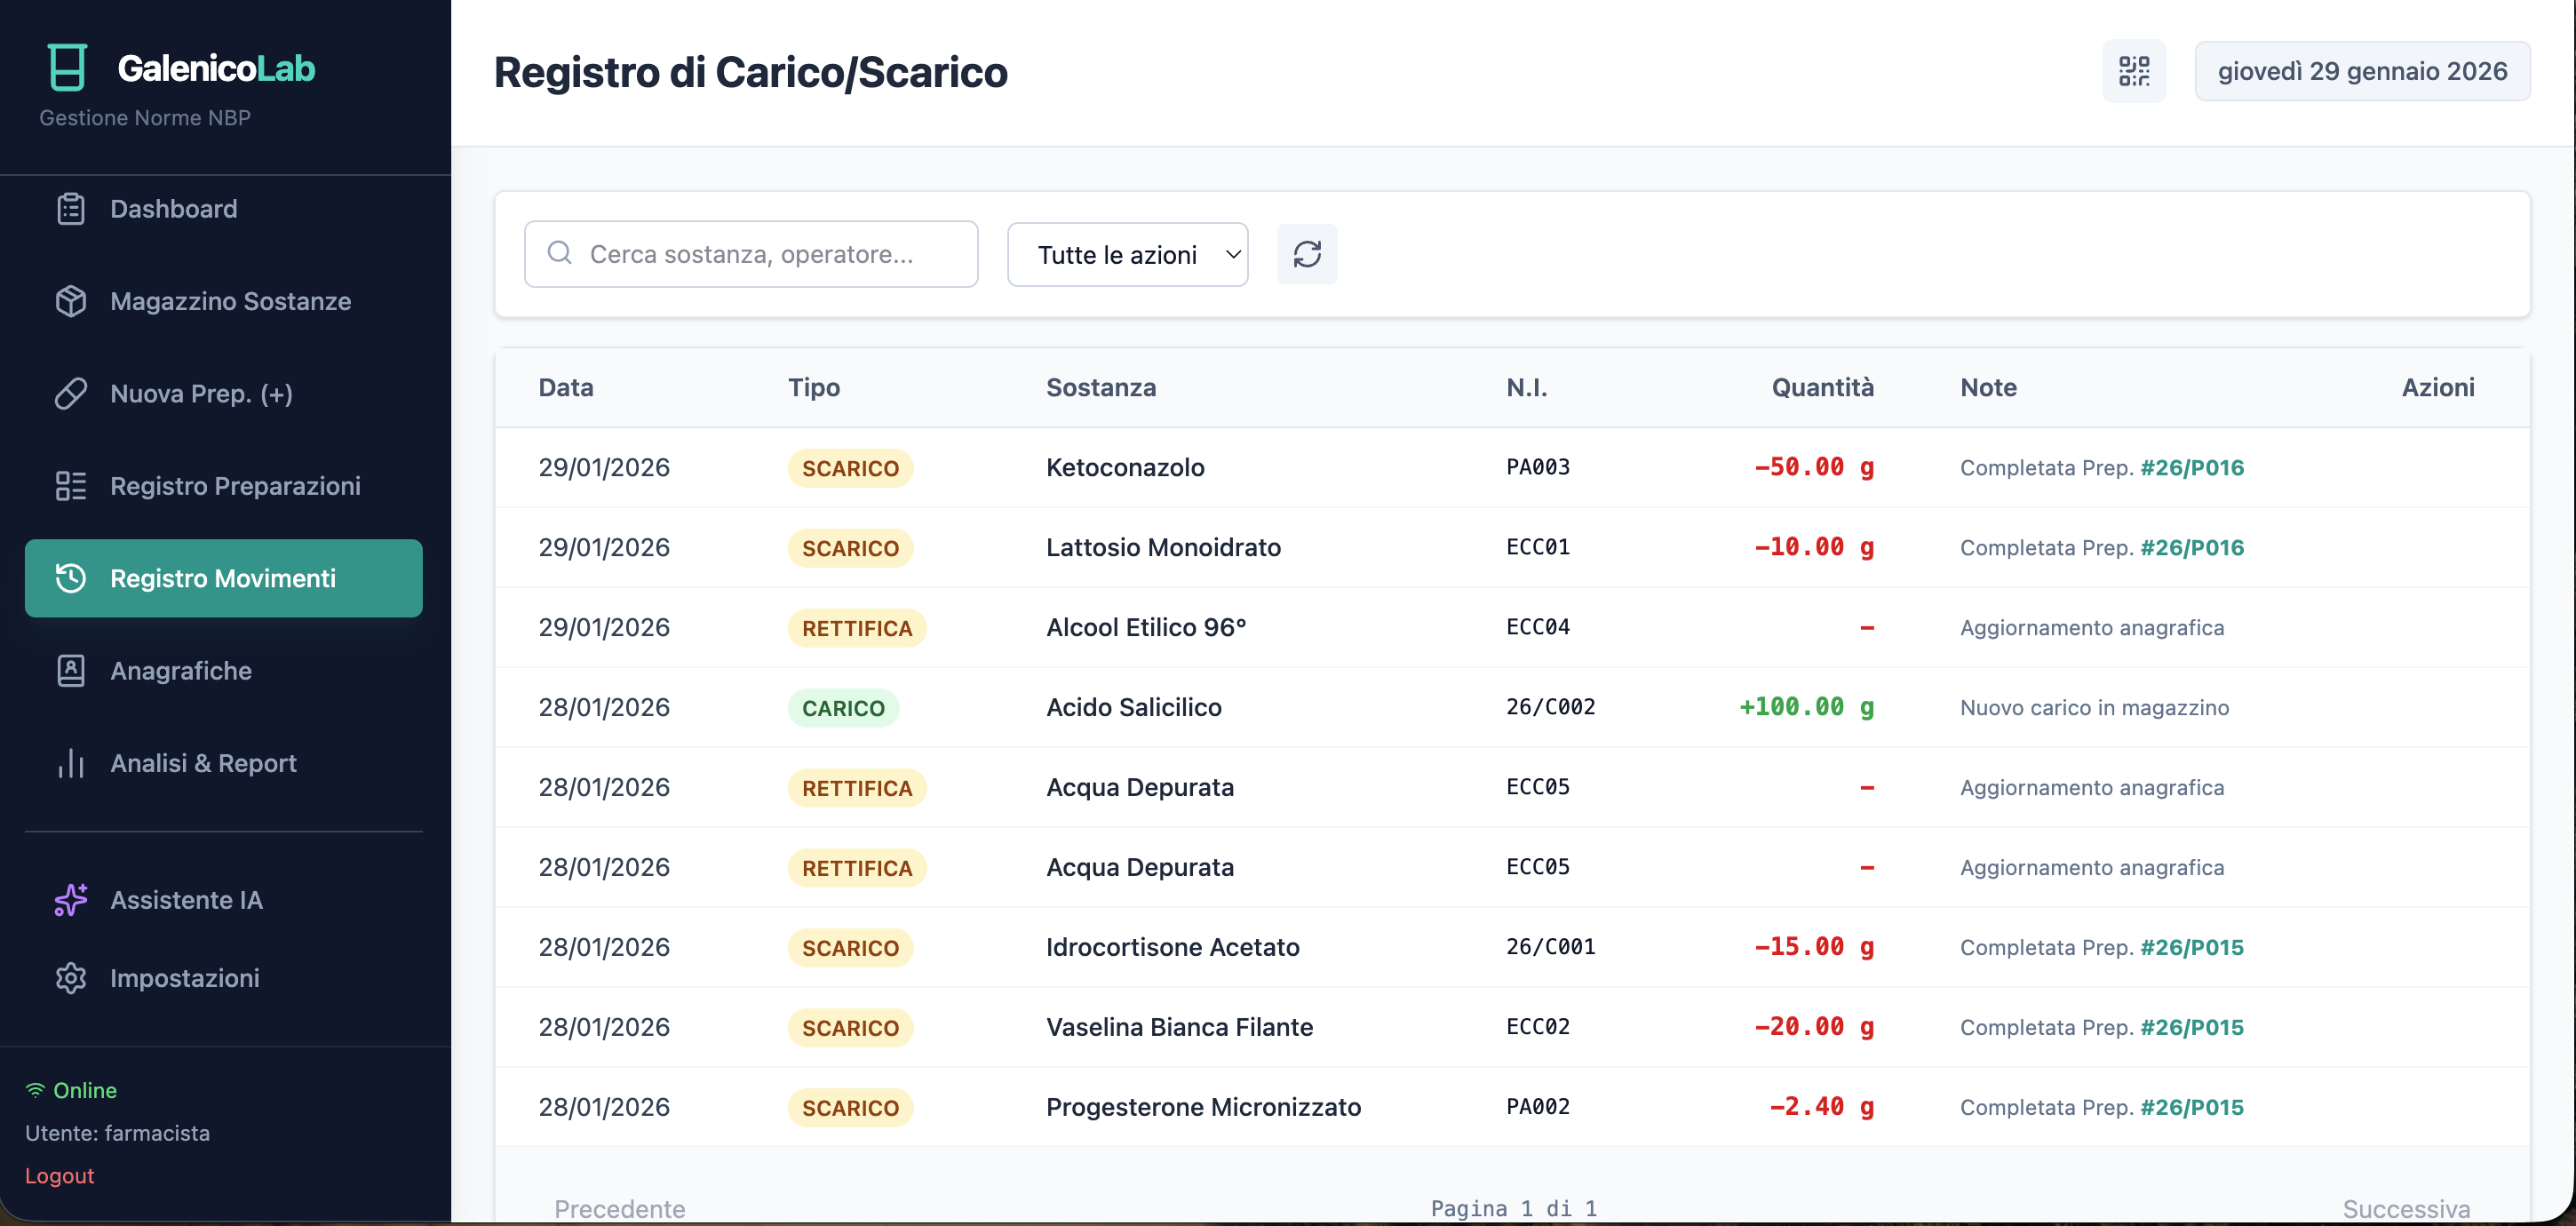Click the Logout link
2576x1226 pixels.
[59, 1176]
